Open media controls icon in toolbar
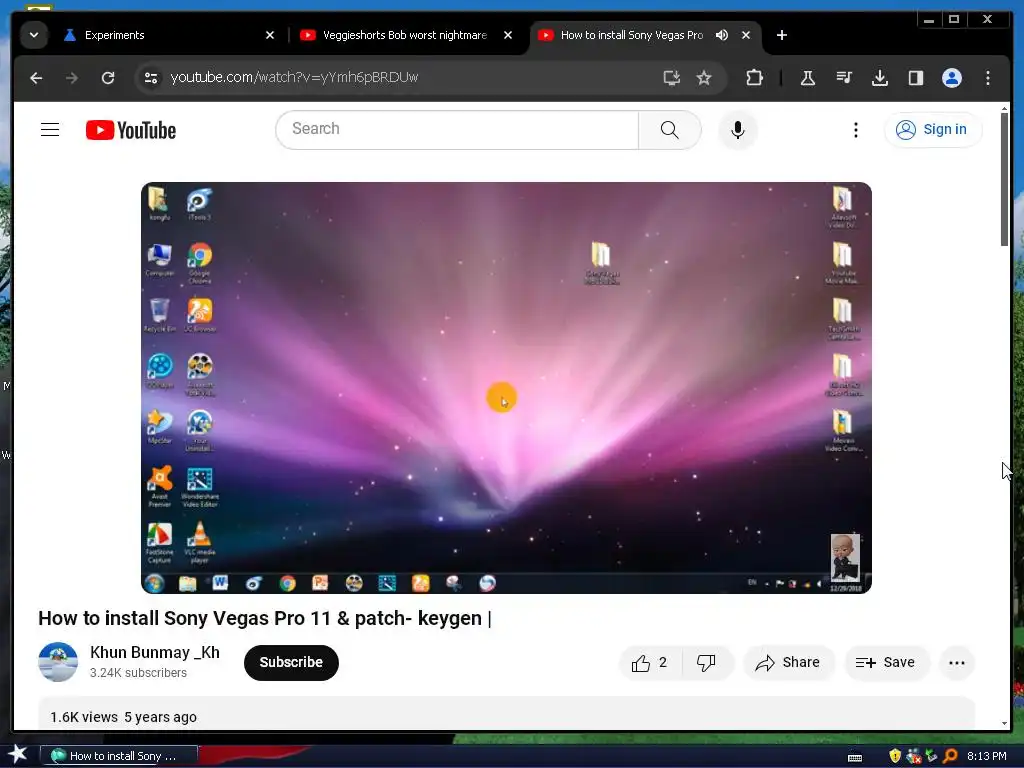Screen dimensions: 1024x768 (844, 78)
